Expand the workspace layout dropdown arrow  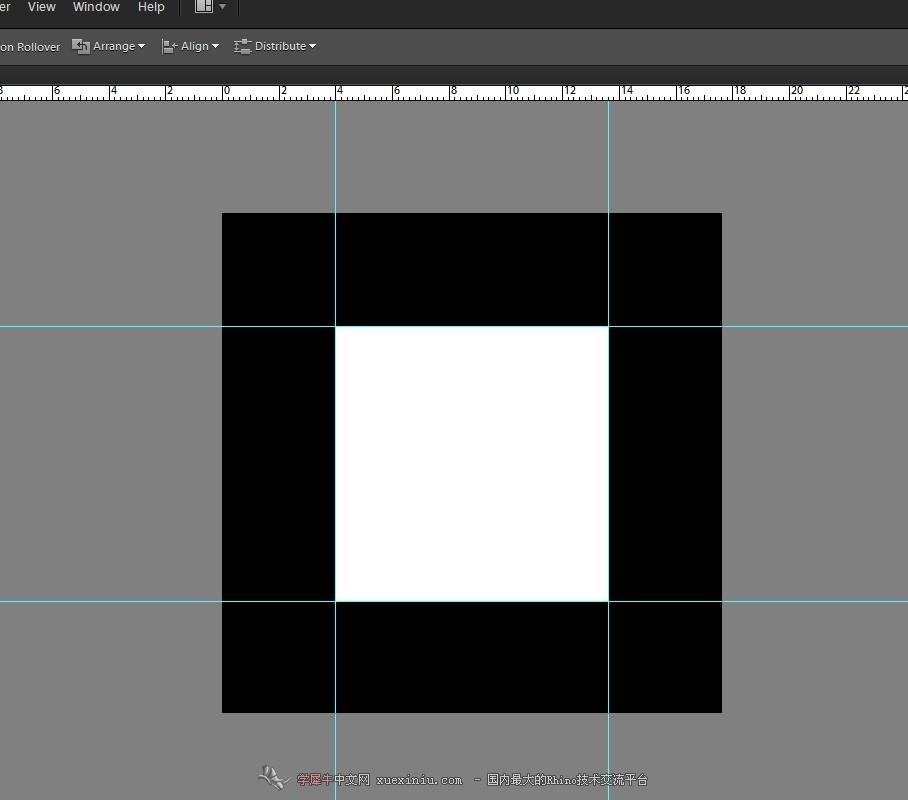point(222,6)
